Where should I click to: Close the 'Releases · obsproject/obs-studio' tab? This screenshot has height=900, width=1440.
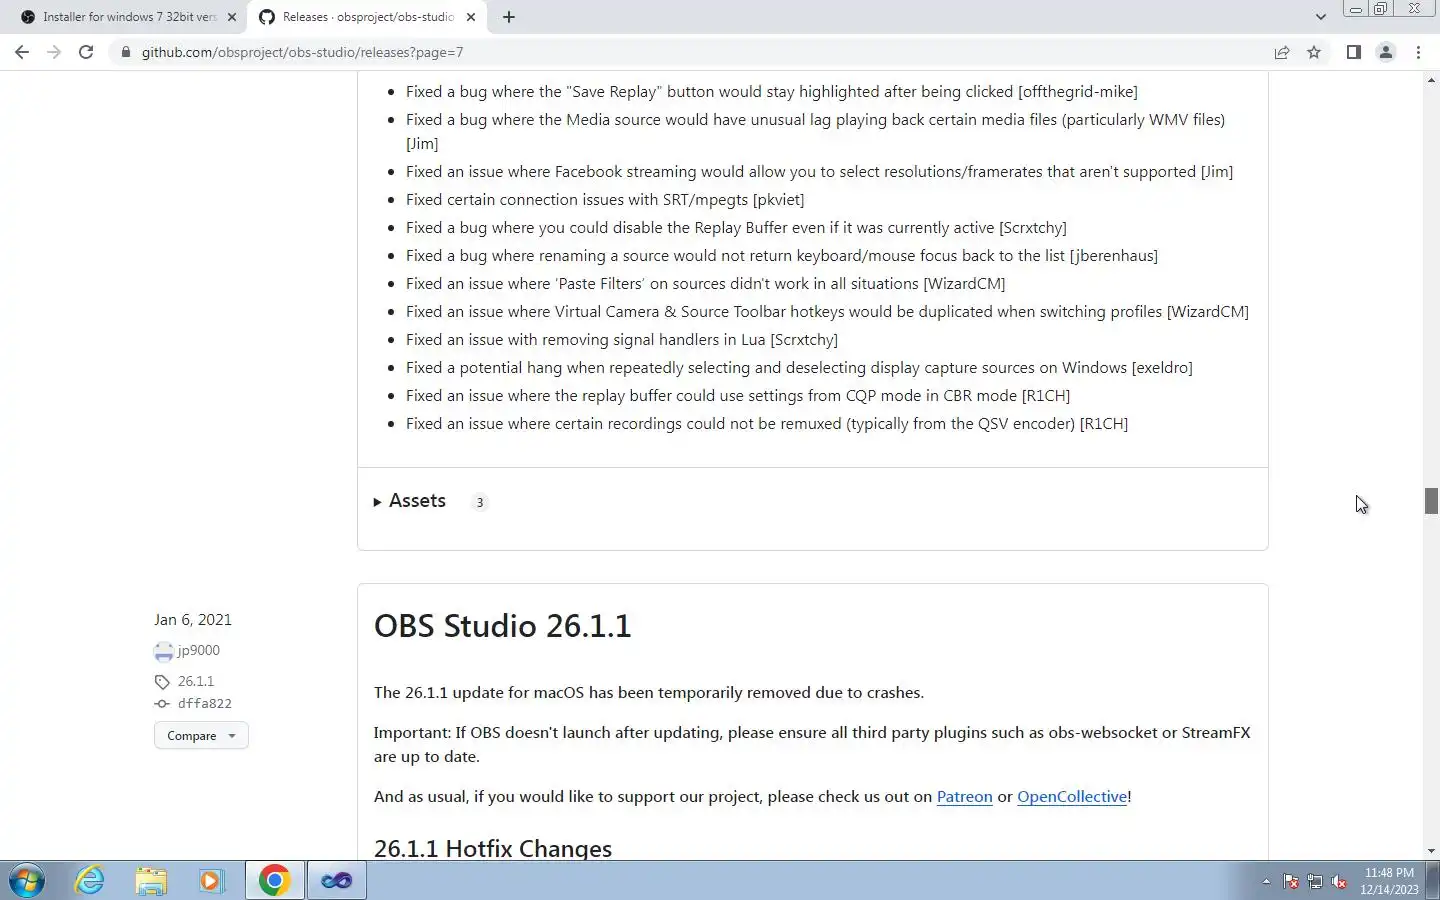tap(471, 17)
